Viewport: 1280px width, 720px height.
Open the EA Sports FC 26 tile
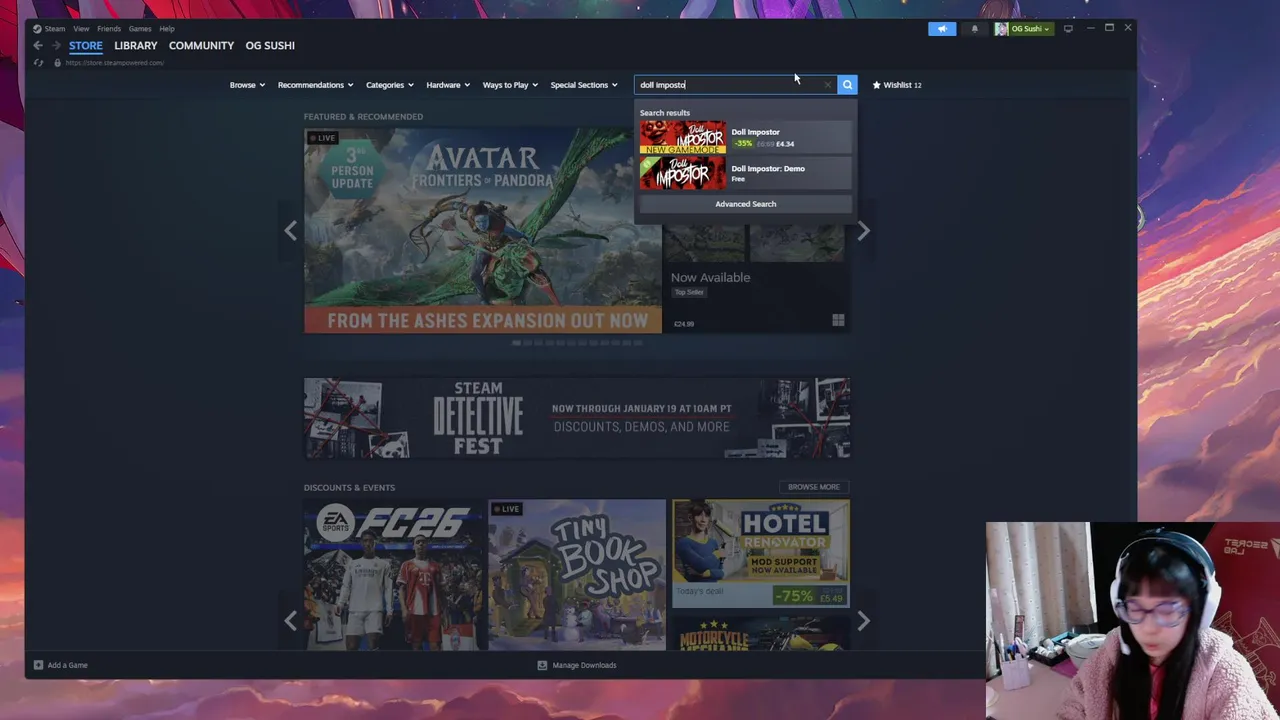[393, 575]
